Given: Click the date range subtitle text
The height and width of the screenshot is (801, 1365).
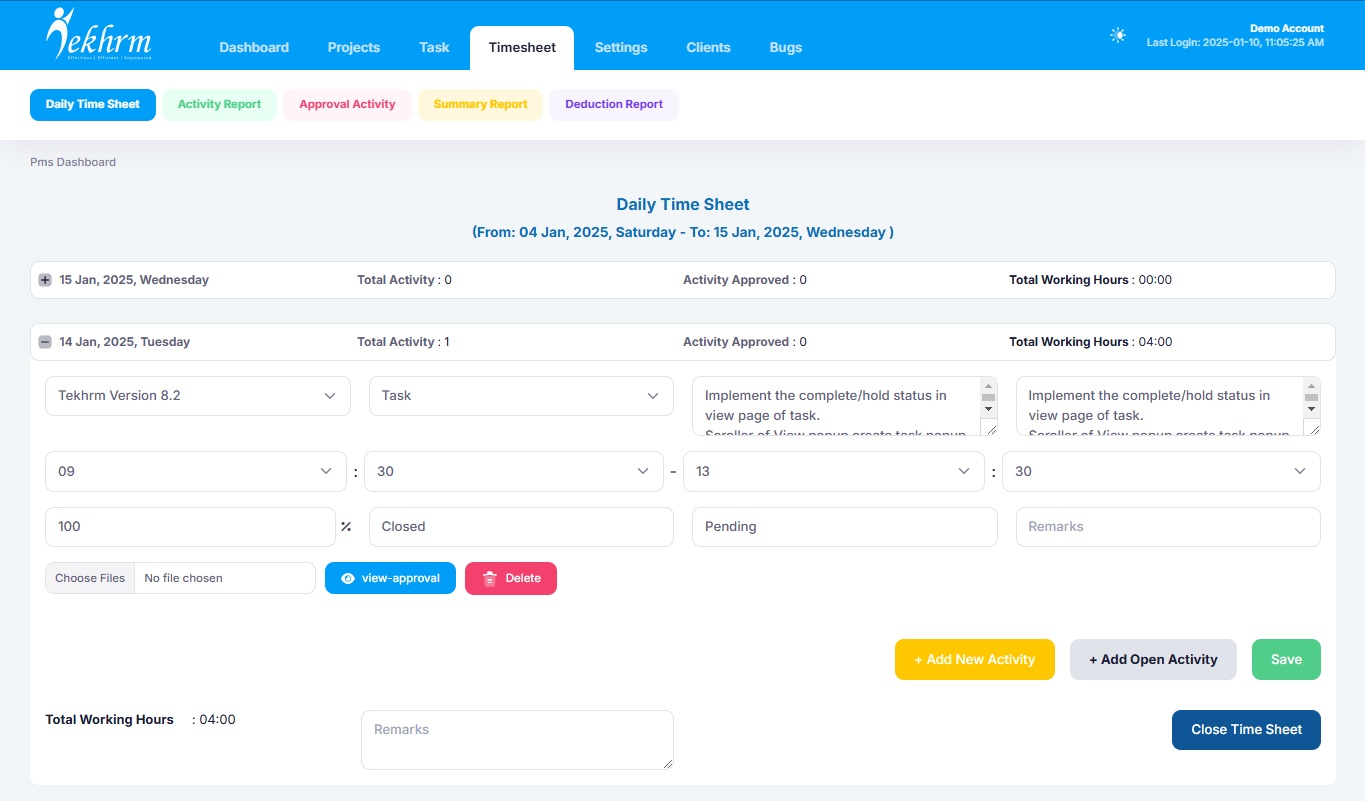Looking at the screenshot, I should pyautogui.click(x=683, y=232).
